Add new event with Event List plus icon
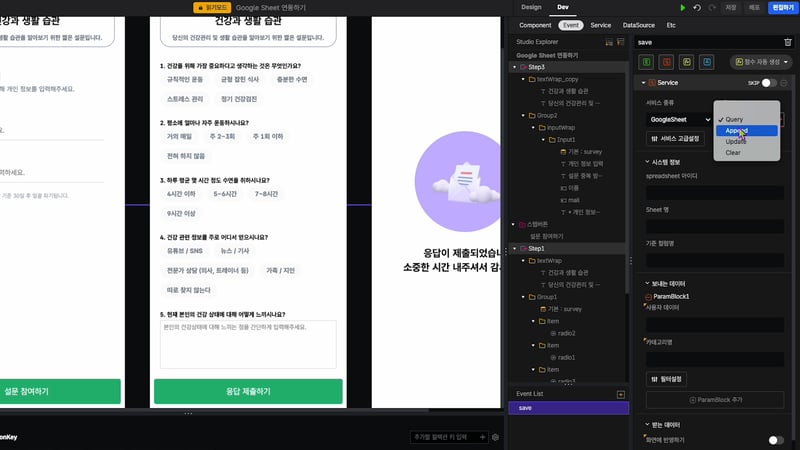The height and width of the screenshot is (450, 800). [620, 394]
